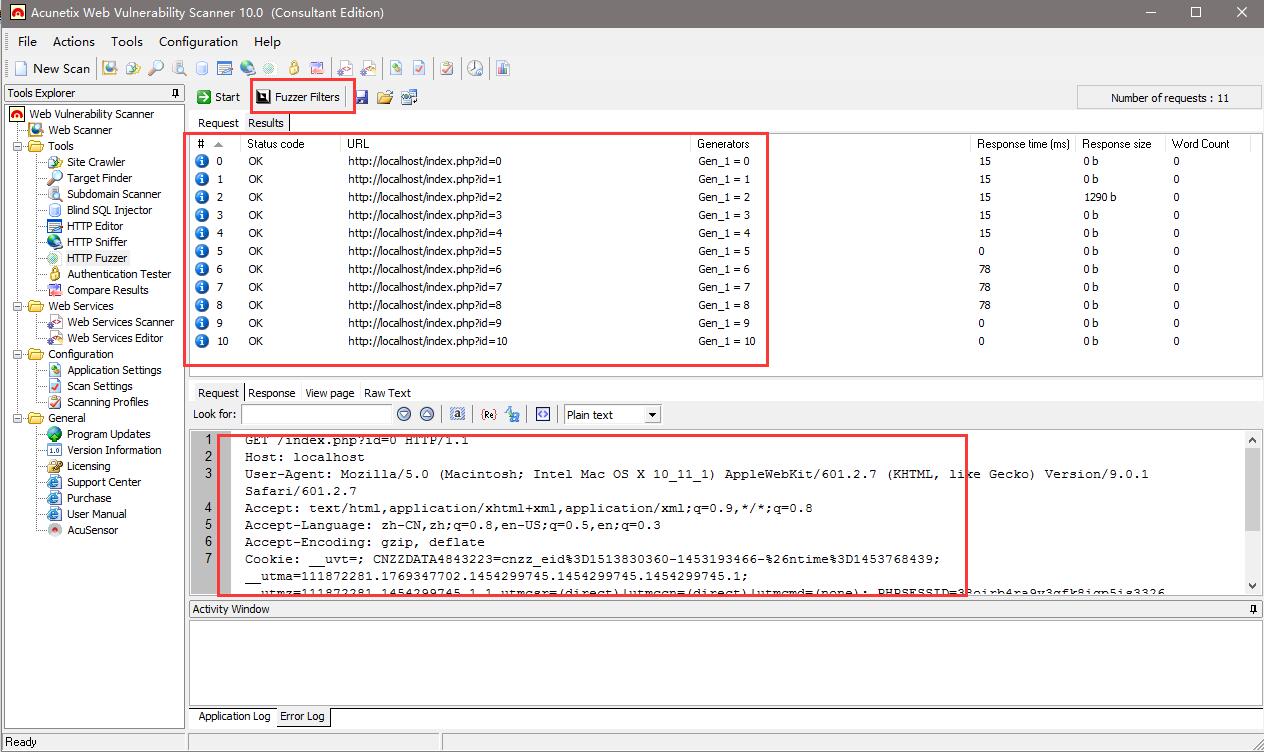Click the find previous up-arrow search button
Screen dimensions: 1264x752
[427, 414]
